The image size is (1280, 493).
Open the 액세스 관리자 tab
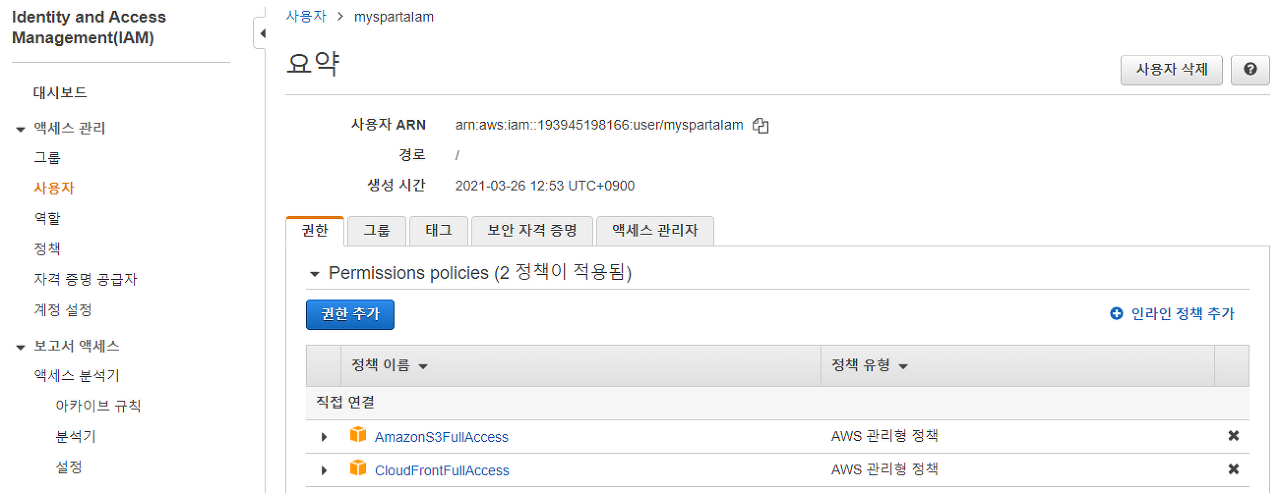coord(655,230)
